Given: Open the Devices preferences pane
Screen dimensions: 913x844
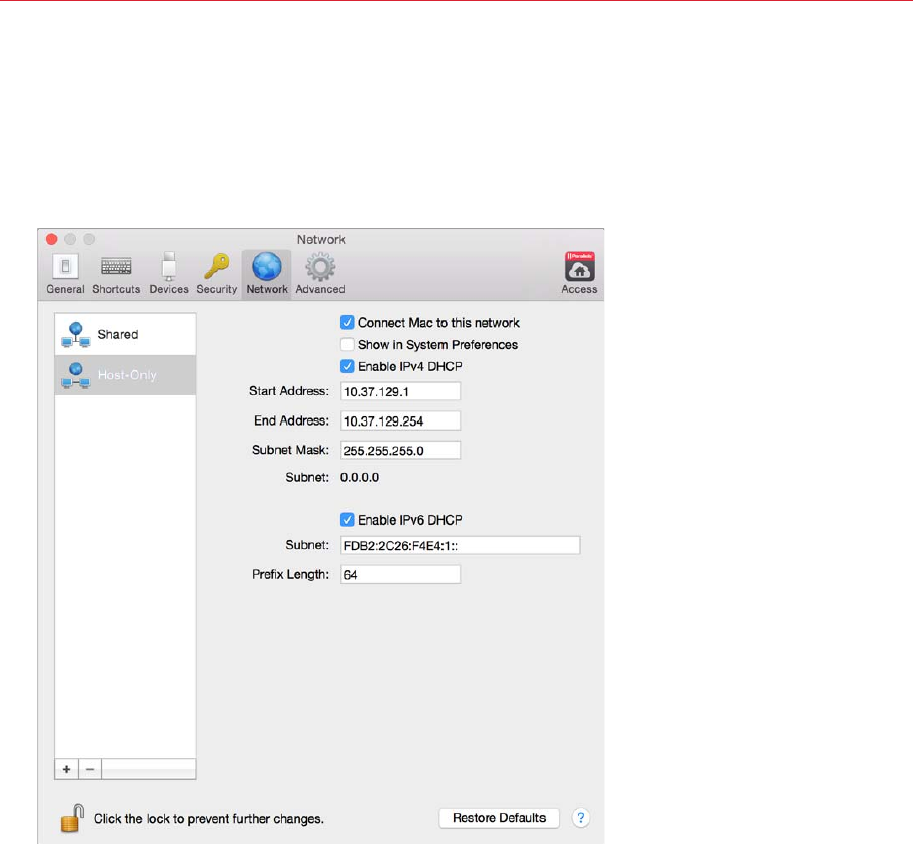Looking at the screenshot, I should [169, 274].
